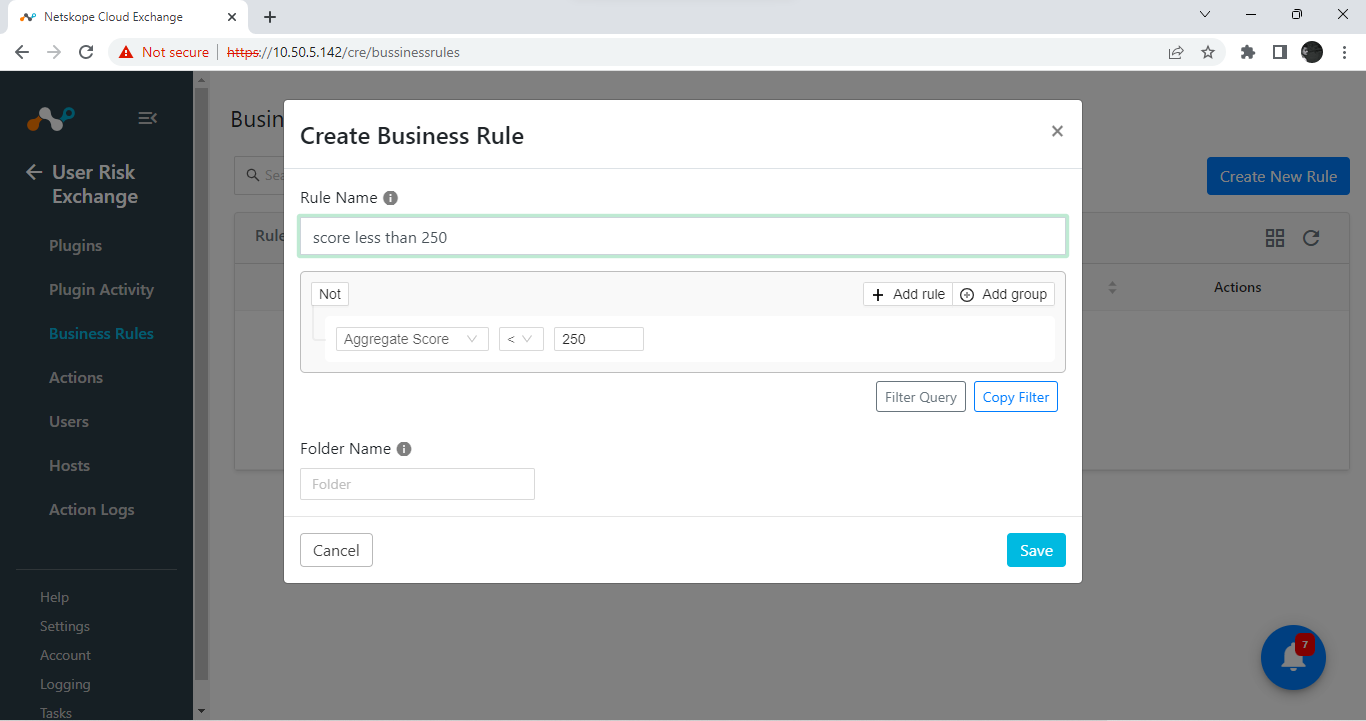The height and width of the screenshot is (721, 1366).
Task: Share this page icon in address bar
Action: pos(1176,52)
